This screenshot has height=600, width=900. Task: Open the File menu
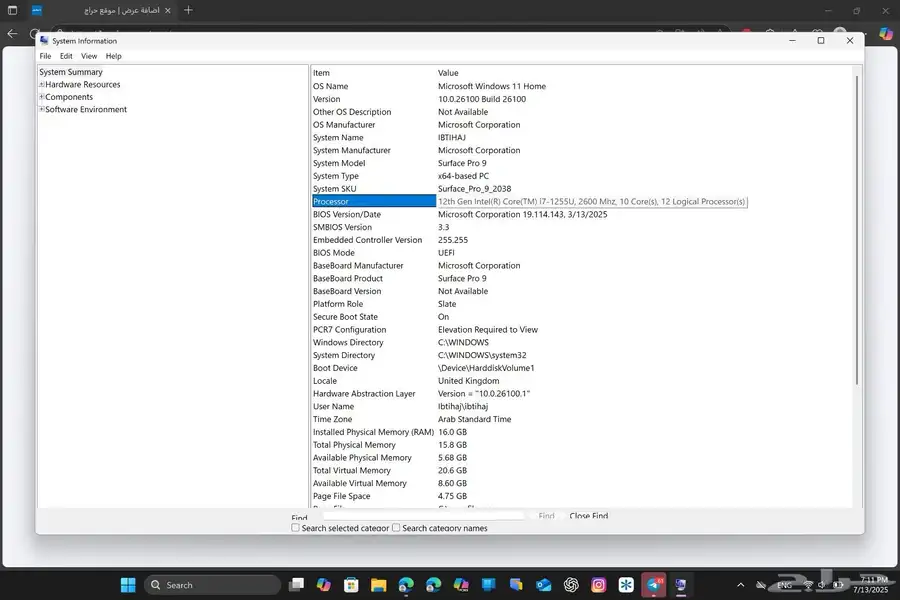45,56
